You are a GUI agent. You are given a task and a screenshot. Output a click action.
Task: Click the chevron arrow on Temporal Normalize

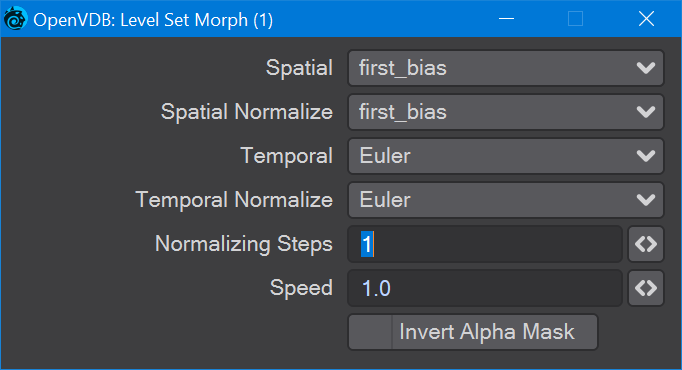click(x=646, y=200)
